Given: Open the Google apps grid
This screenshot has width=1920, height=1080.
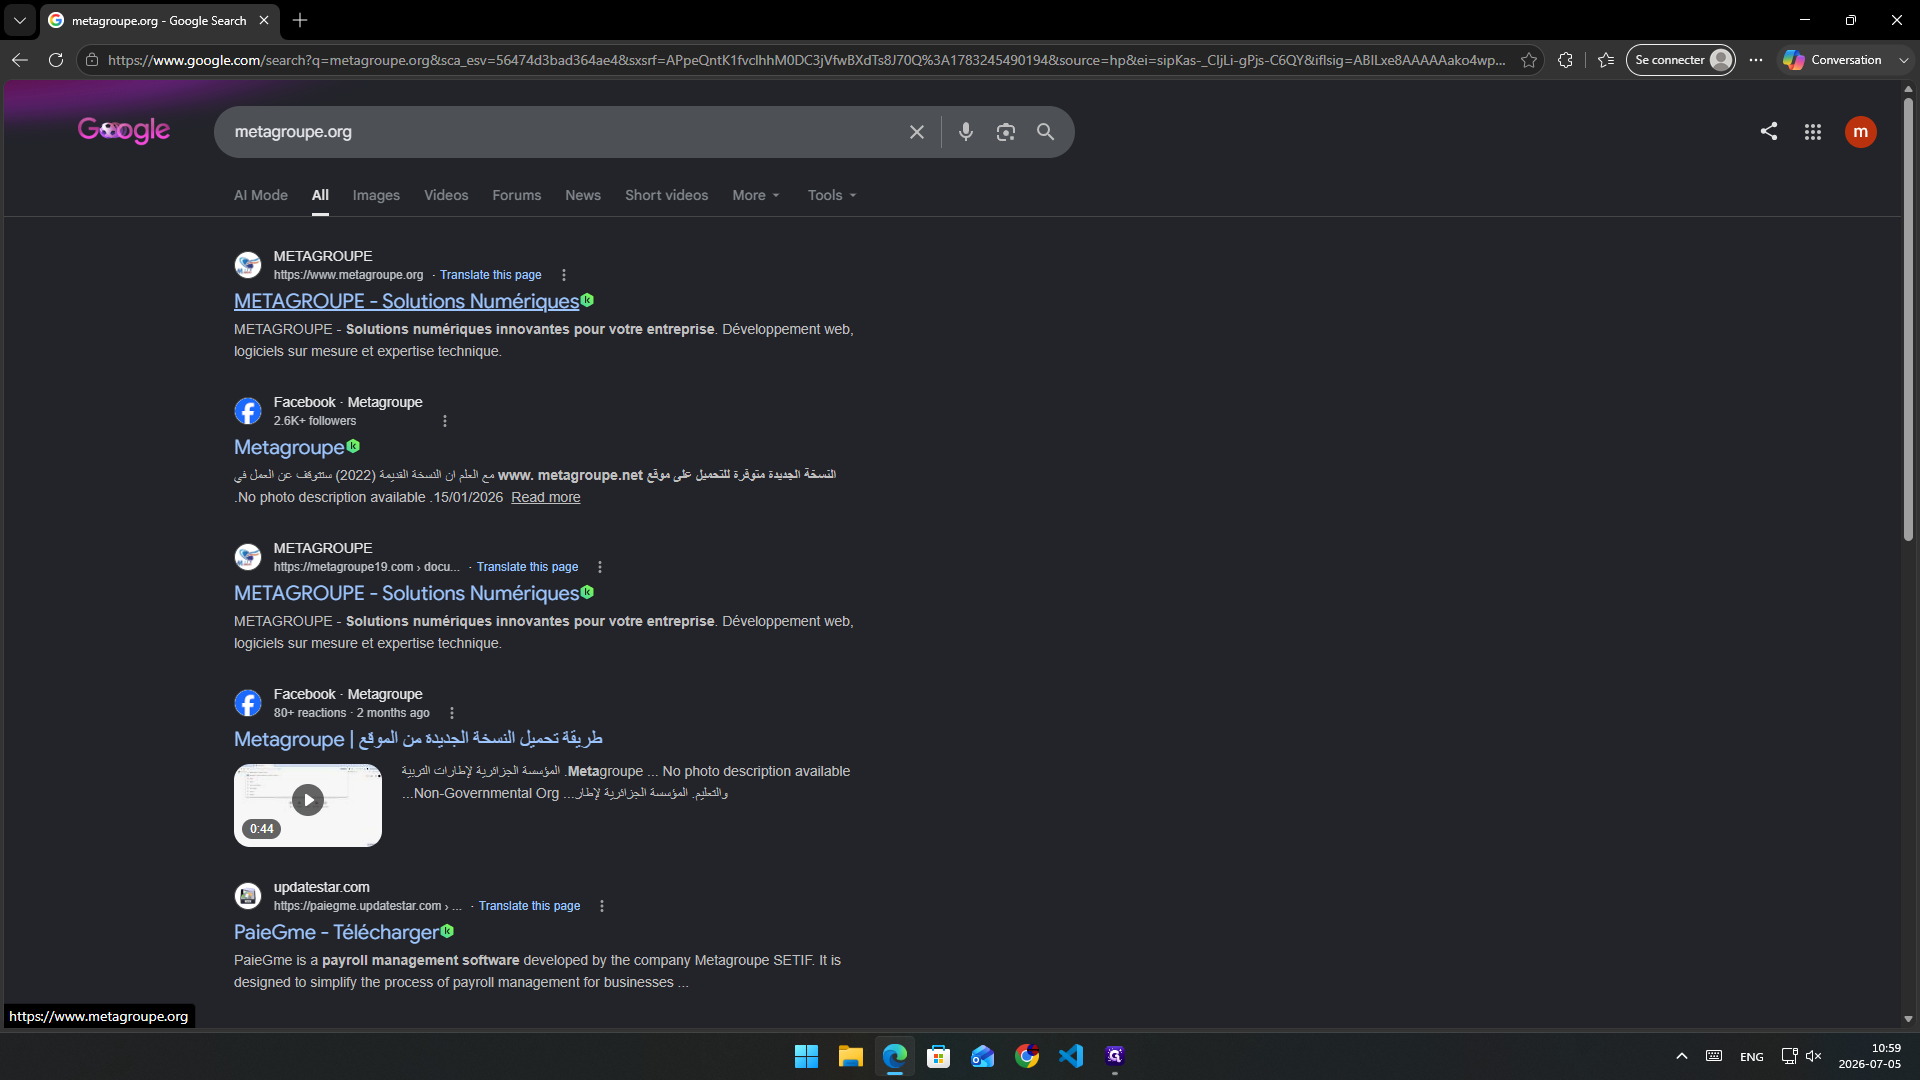Looking at the screenshot, I should click(x=1812, y=132).
